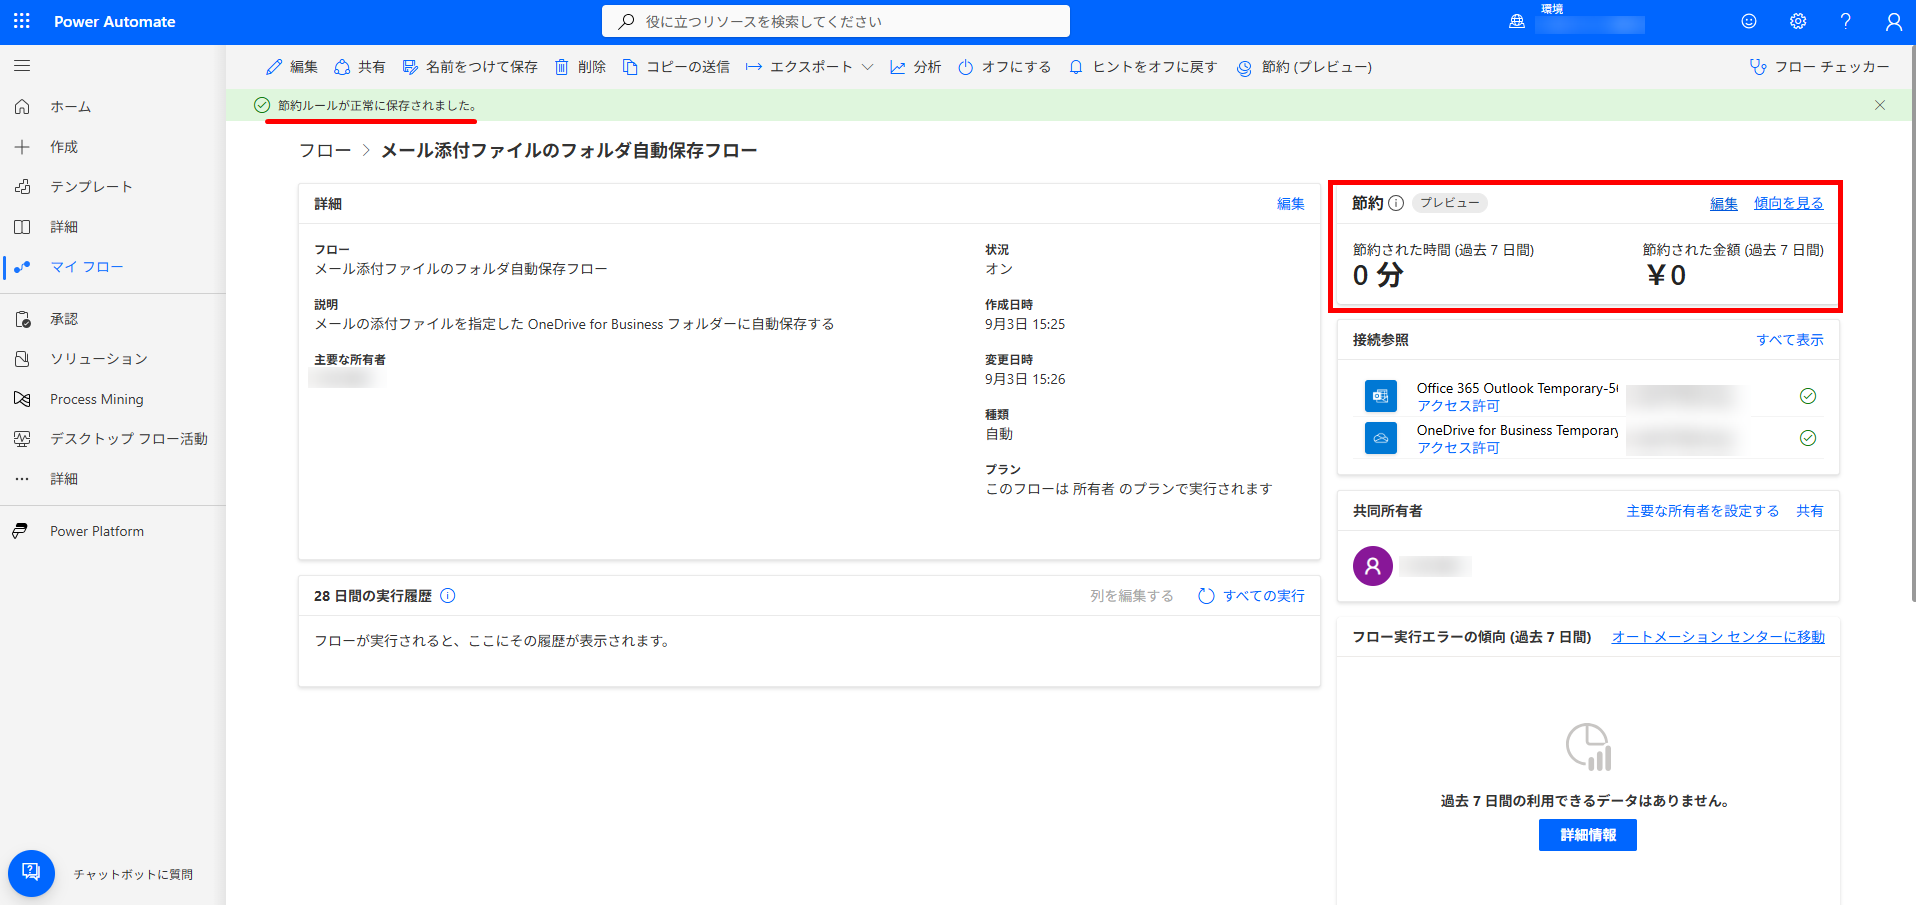
Task: Click the 節約 info icon
Action: click(1396, 203)
